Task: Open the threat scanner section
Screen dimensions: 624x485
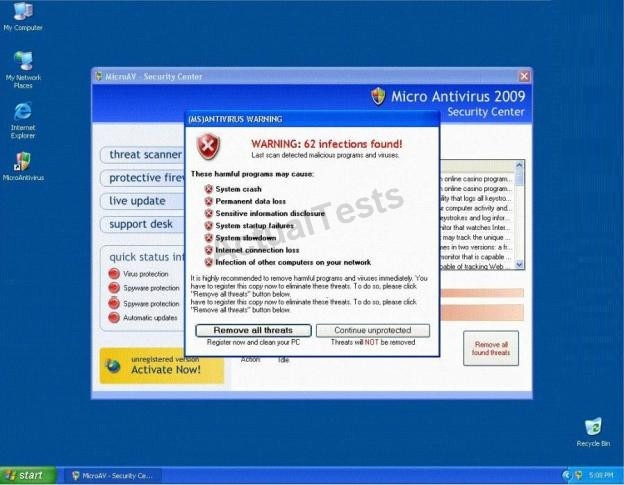Action: (144, 155)
